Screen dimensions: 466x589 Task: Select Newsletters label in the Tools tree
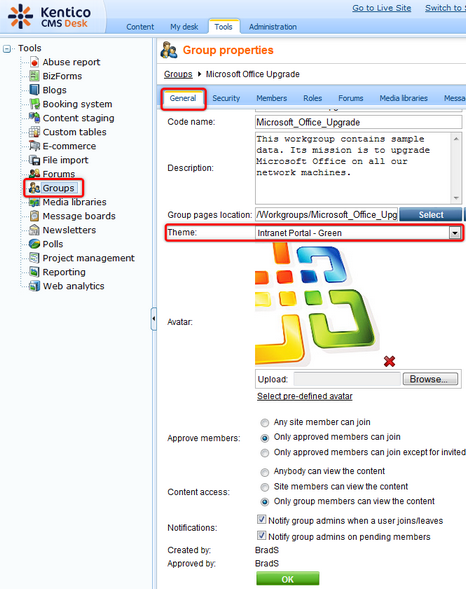(69, 230)
